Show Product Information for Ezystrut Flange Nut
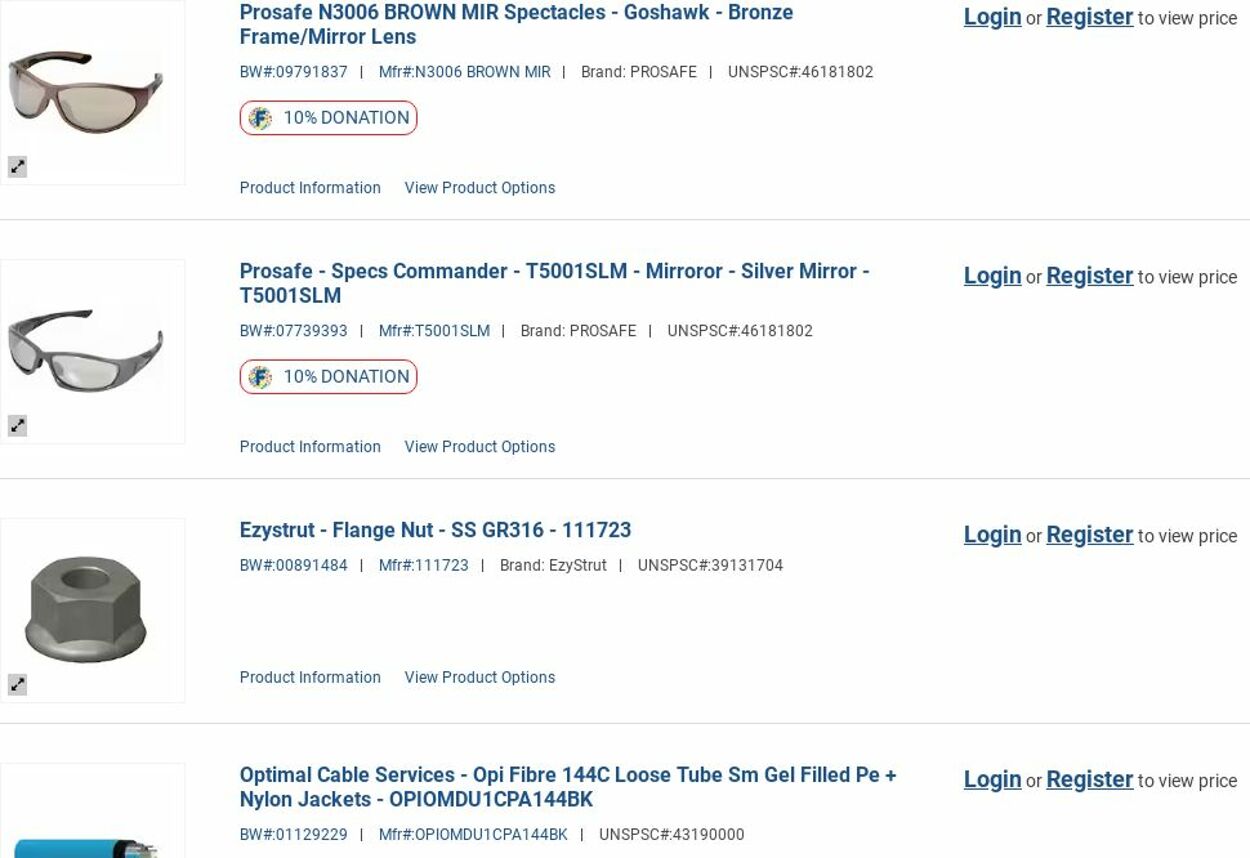Viewport: 1250px width, 858px height. 310,678
